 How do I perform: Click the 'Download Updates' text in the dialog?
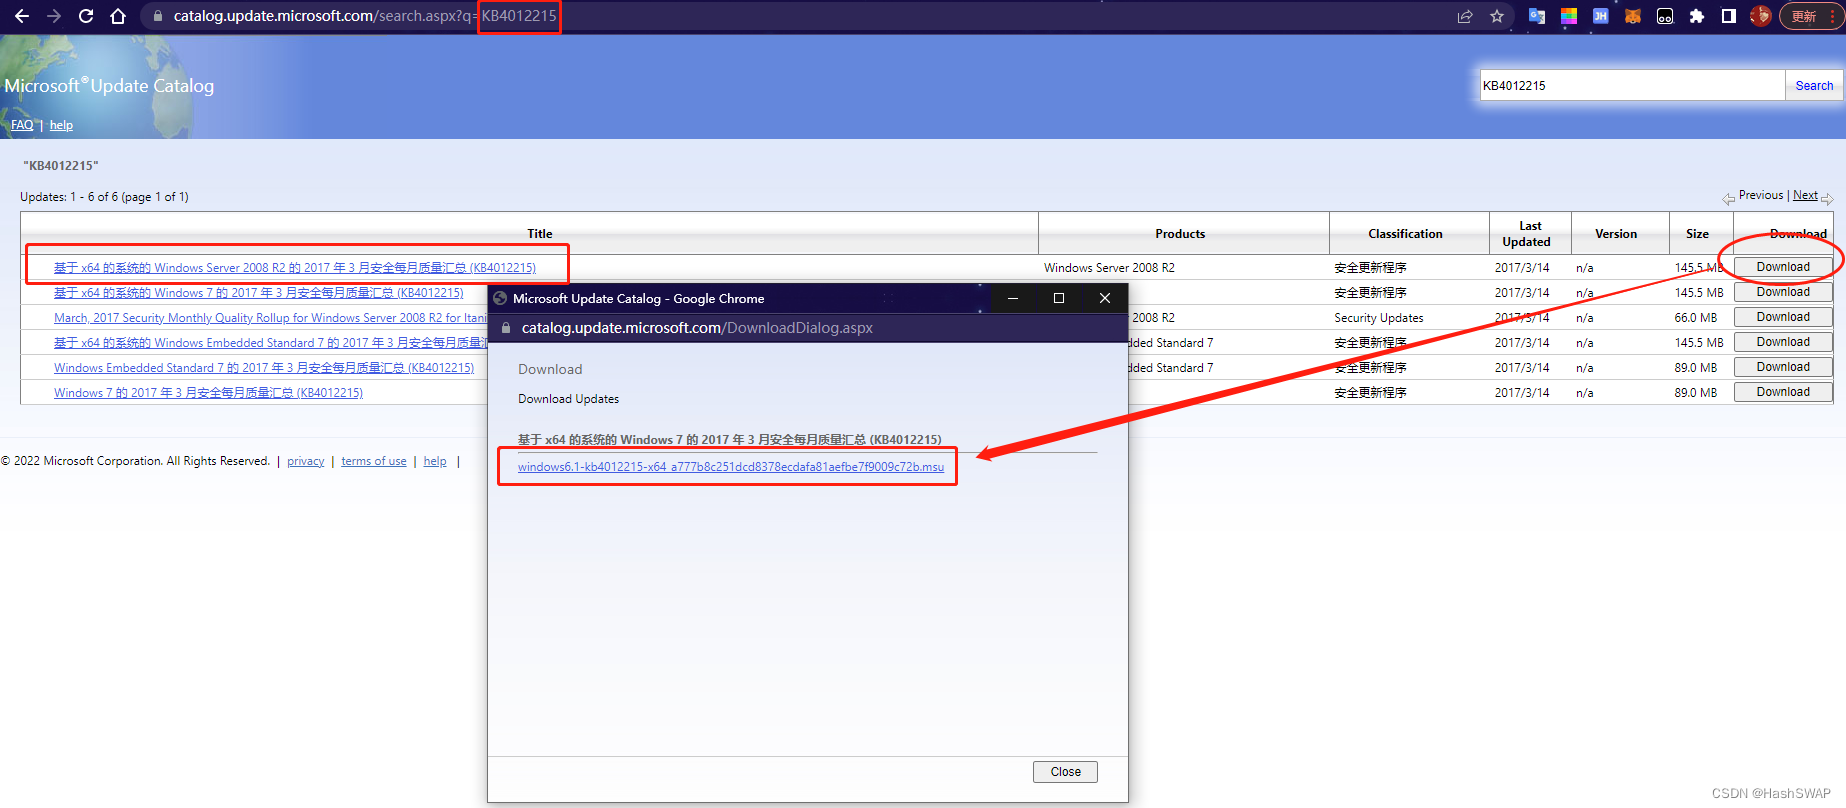[x=568, y=399]
